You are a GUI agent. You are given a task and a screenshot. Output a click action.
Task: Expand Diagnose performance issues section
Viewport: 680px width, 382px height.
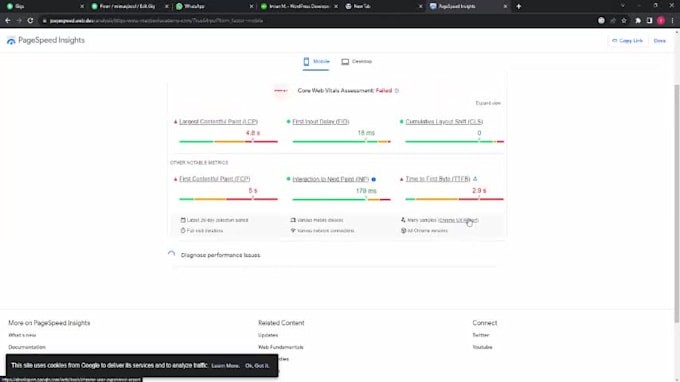220,255
